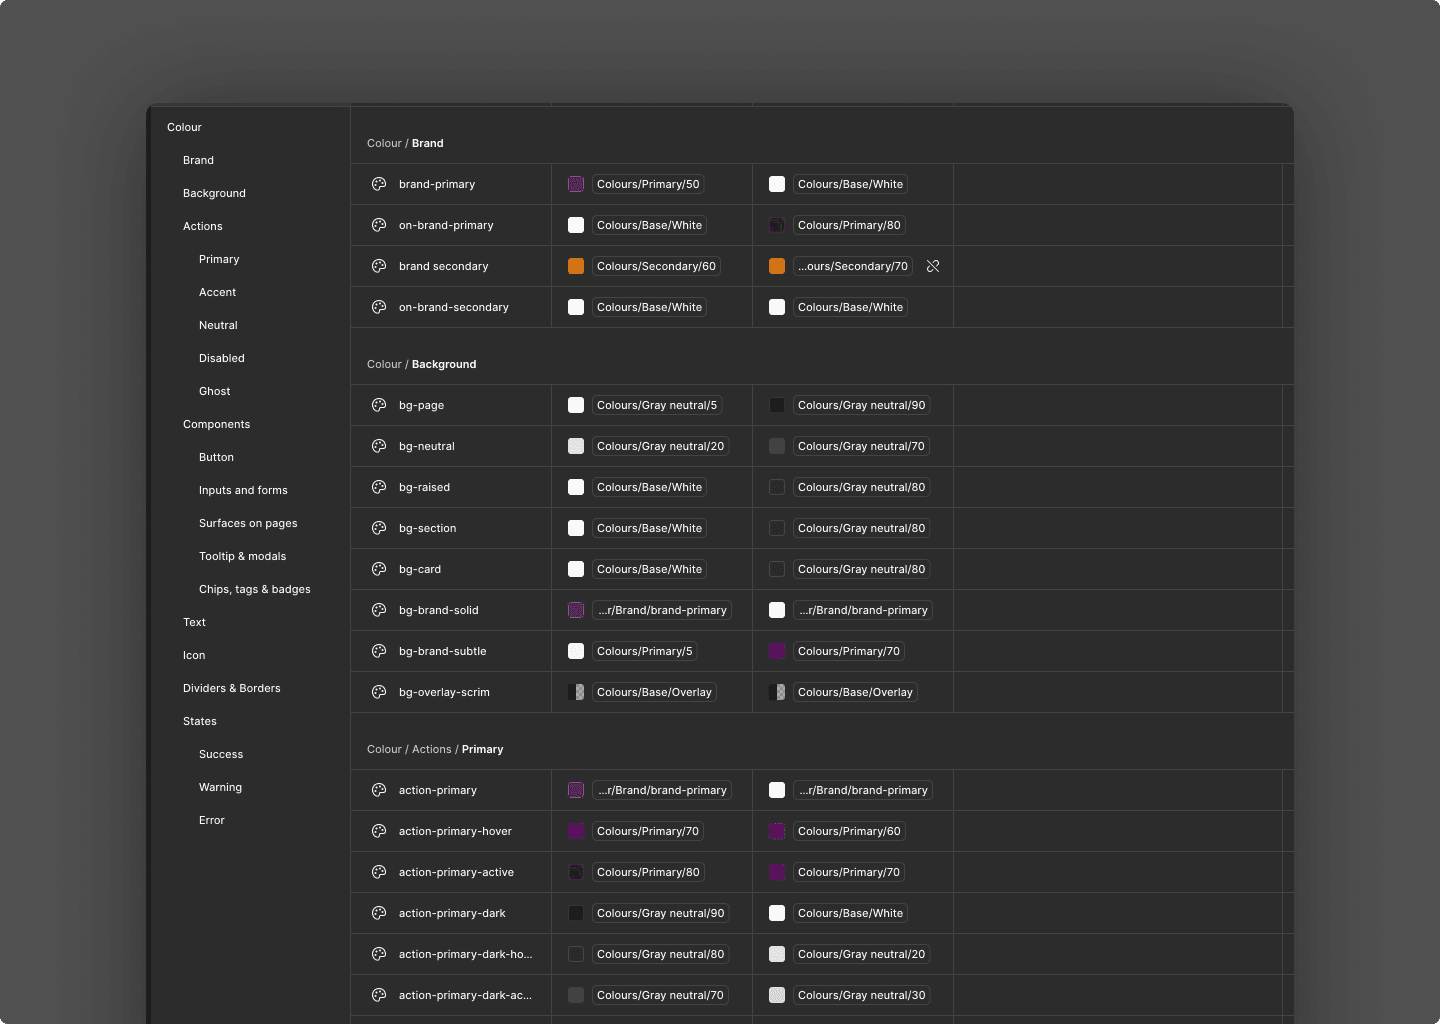
Task: Click the palette icon beside on-brand-primary
Action: coord(379,225)
